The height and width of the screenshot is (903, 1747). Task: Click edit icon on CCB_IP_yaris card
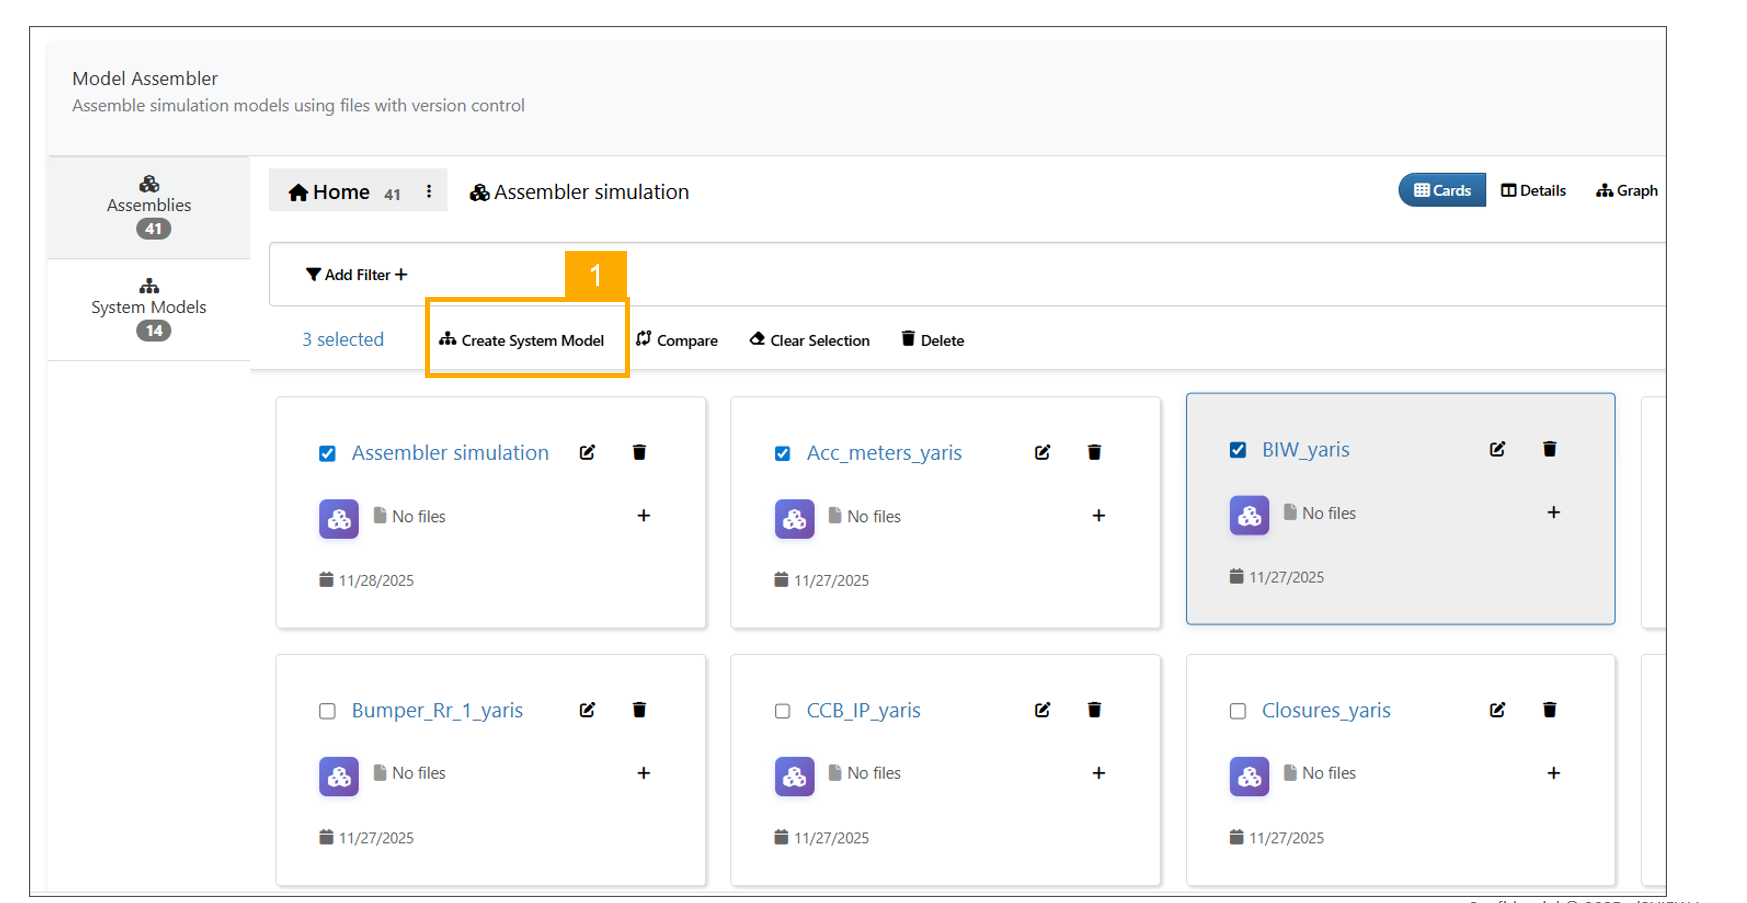1042,710
